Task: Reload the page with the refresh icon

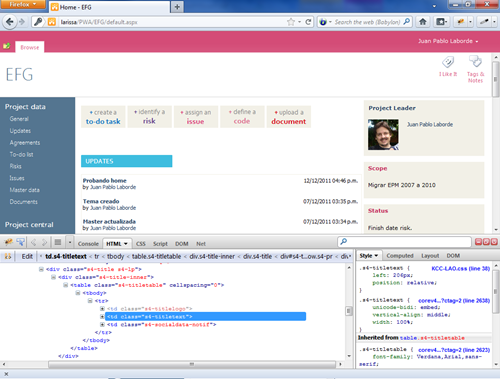Action: coord(308,22)
